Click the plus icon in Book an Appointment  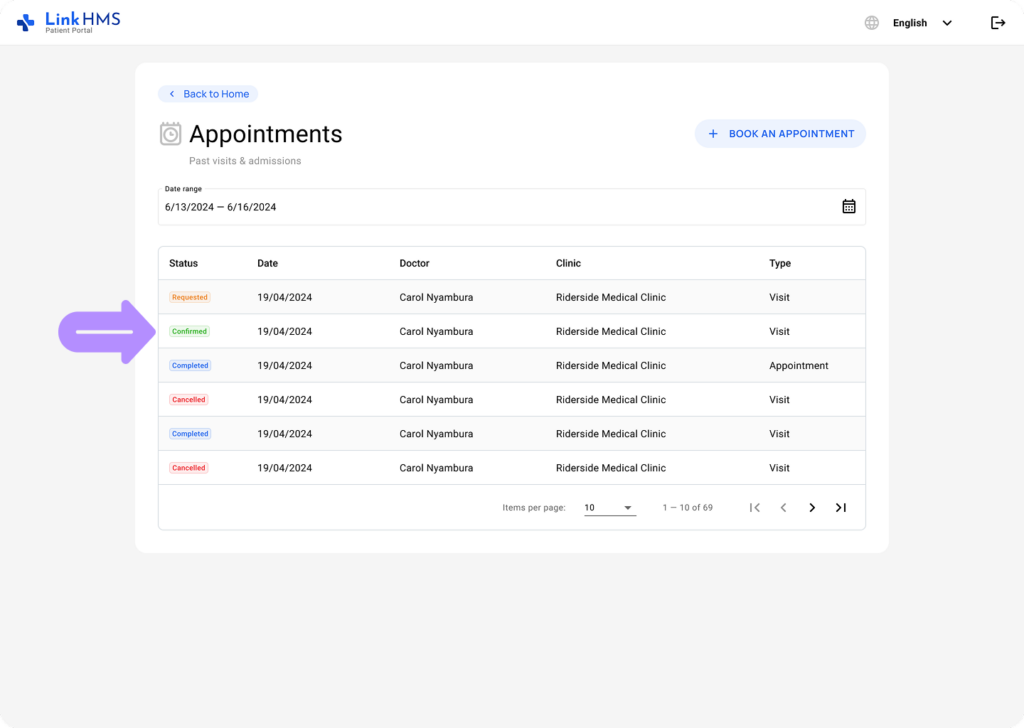click(x=712, y=134)
